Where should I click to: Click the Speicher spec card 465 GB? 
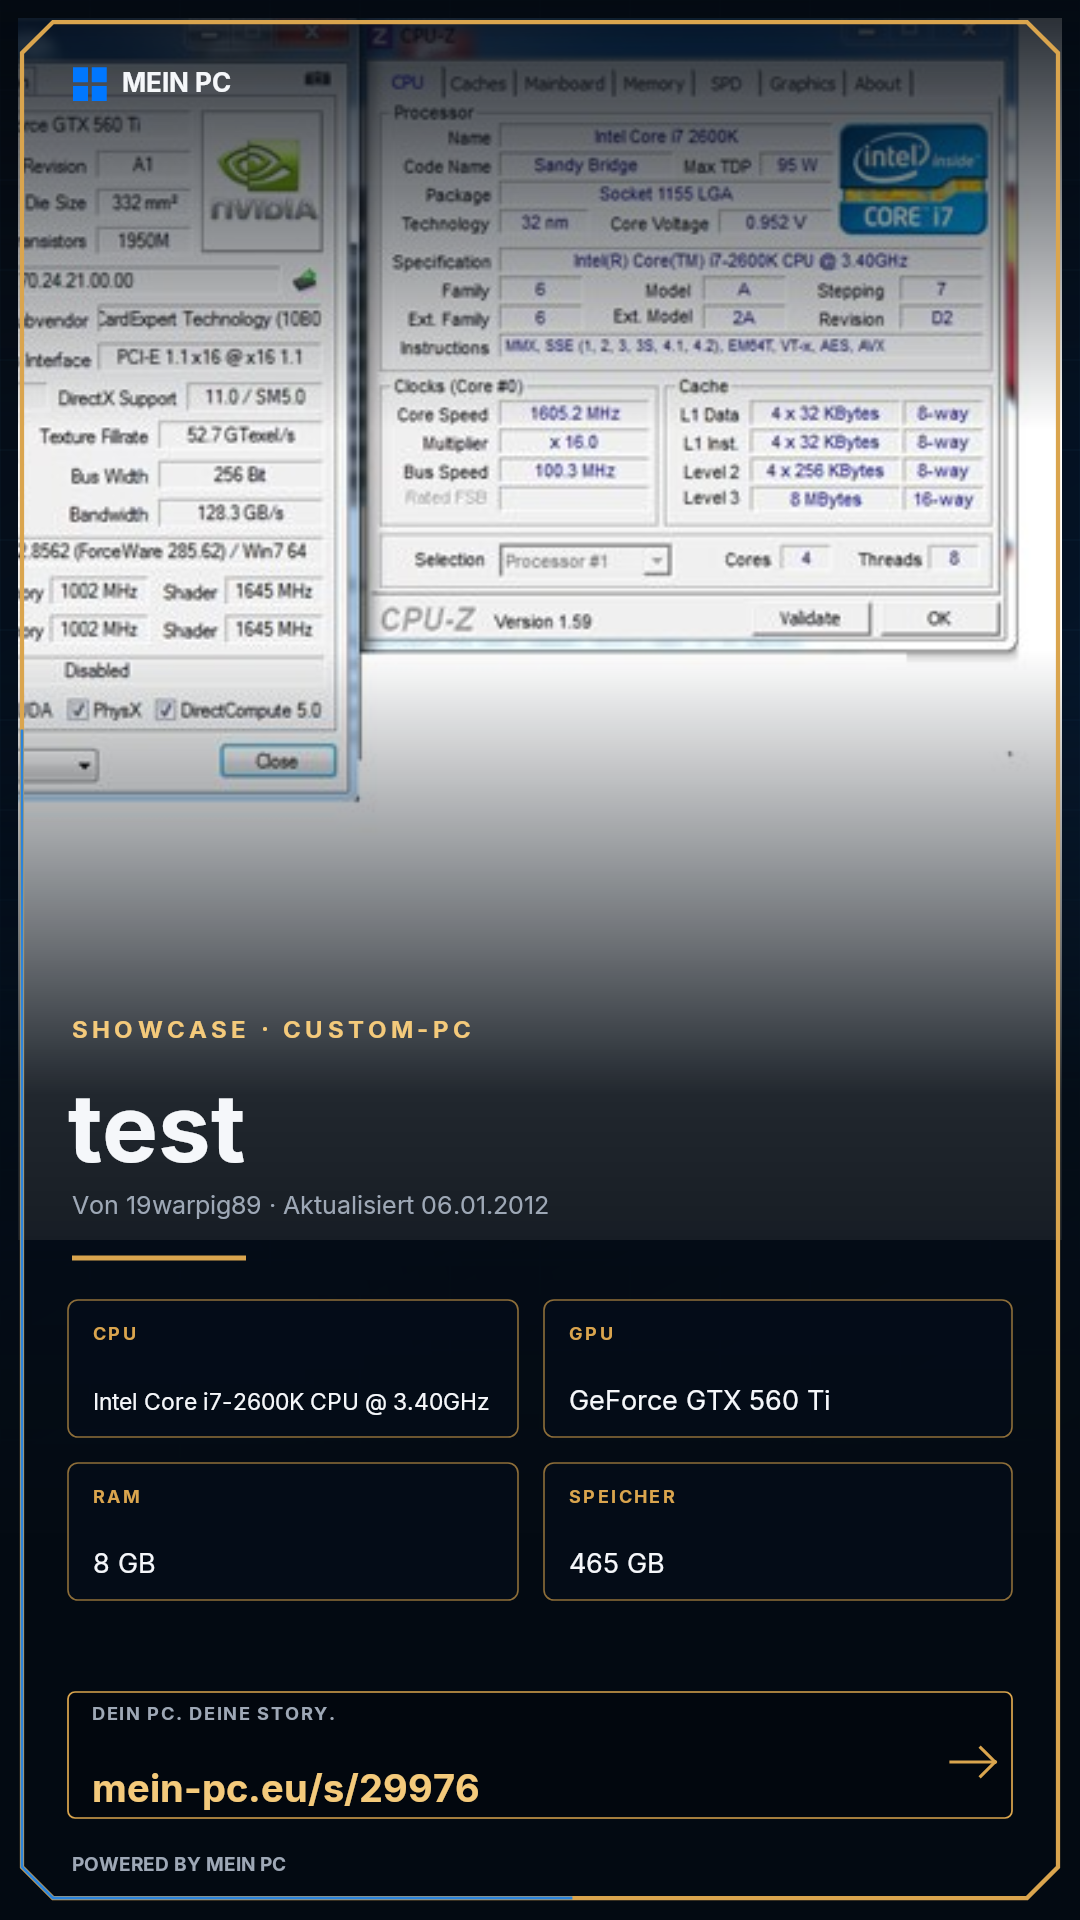(x=778, y=1531)
